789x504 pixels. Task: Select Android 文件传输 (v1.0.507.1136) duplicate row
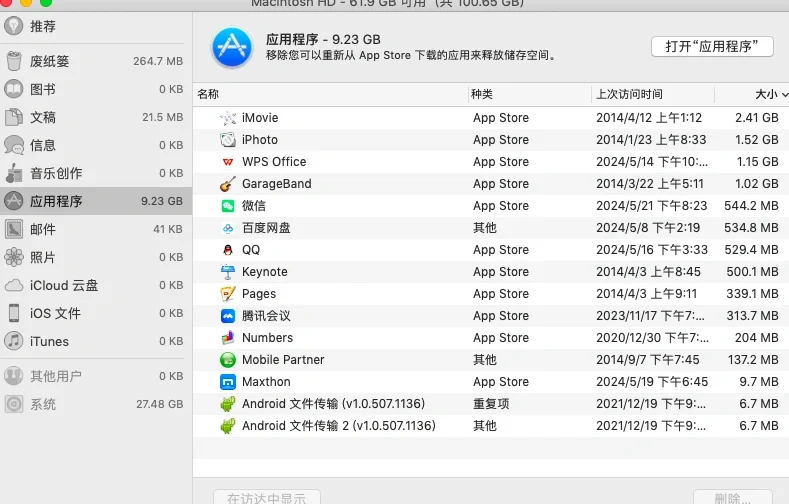[491, 404]
